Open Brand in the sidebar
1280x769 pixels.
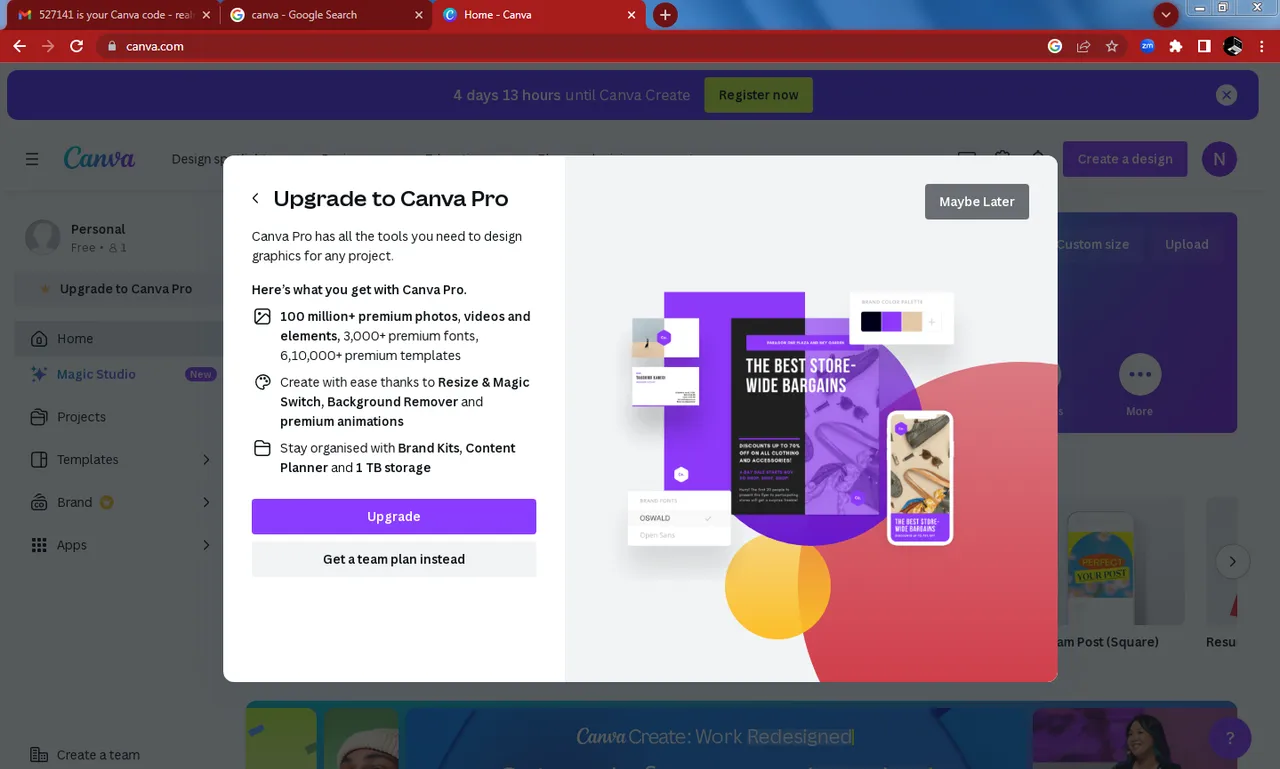pyautogui.click(x=117, y=503)
